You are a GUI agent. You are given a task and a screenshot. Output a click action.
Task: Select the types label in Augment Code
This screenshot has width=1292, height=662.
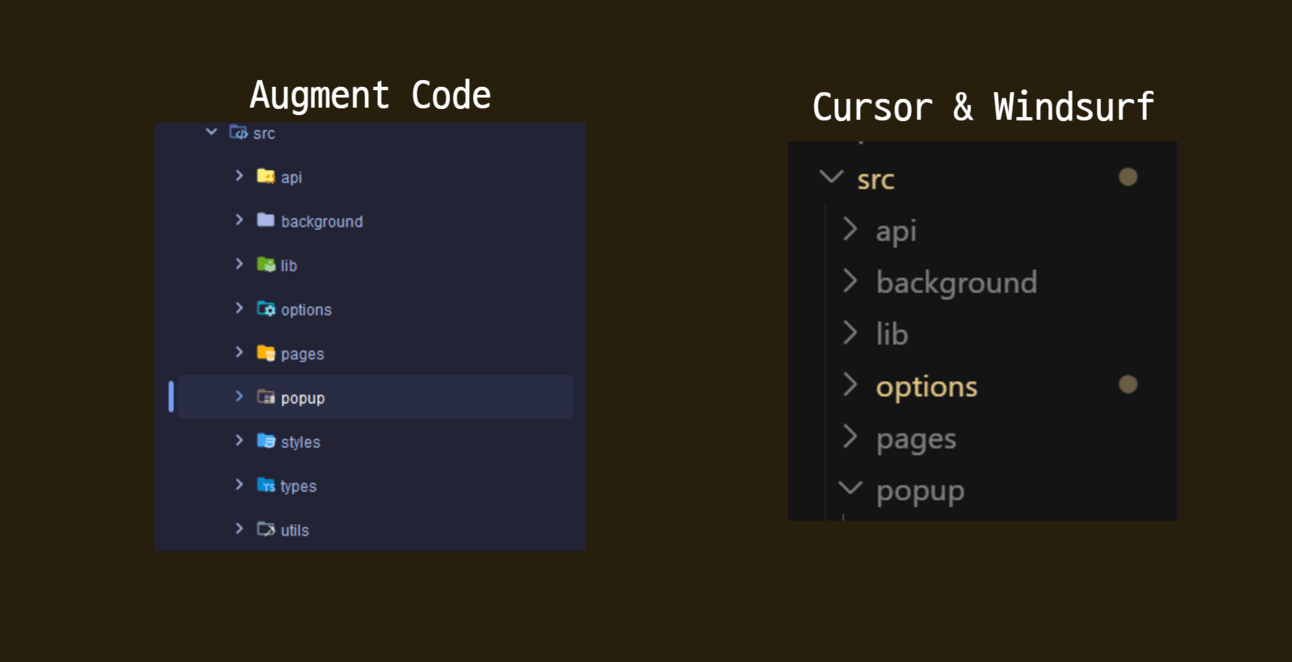tap(298, 486)
